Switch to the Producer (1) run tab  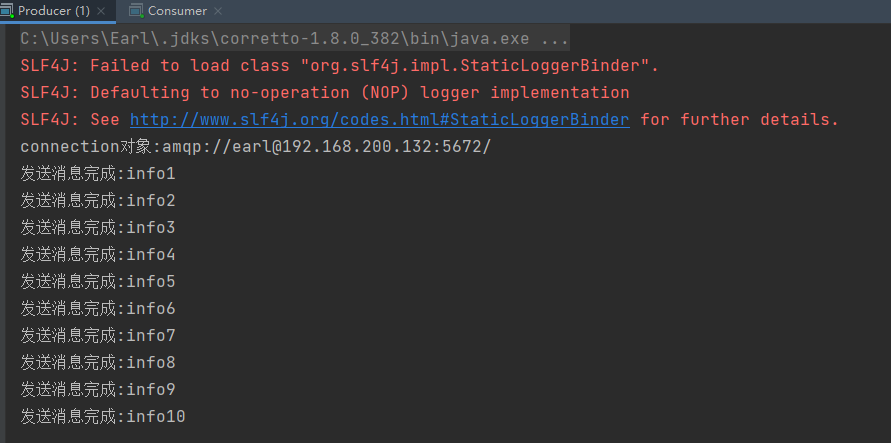coord(53,11)
